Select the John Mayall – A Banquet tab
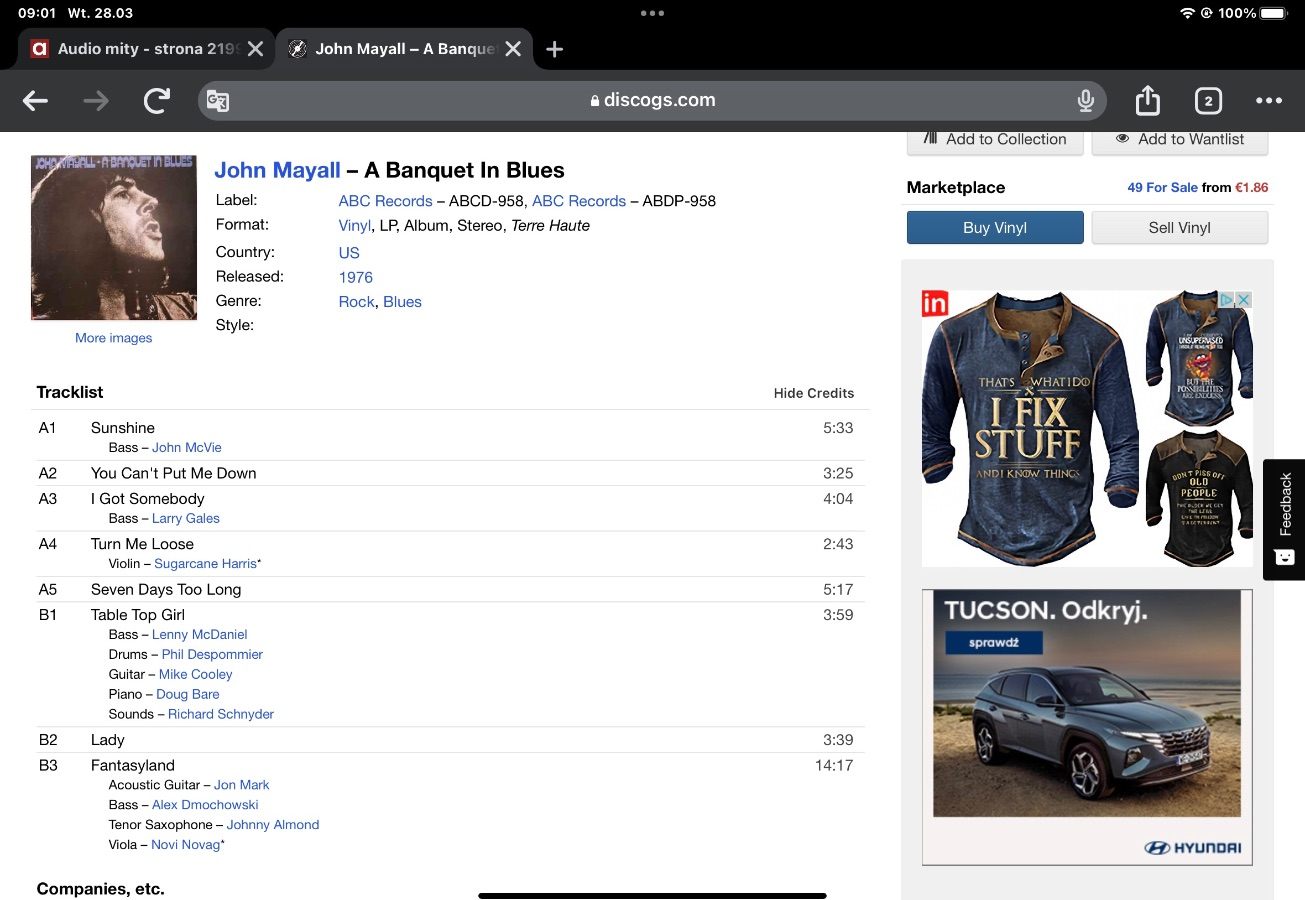The height and width of the screenshot is (900, 1305). click(404, 49)
